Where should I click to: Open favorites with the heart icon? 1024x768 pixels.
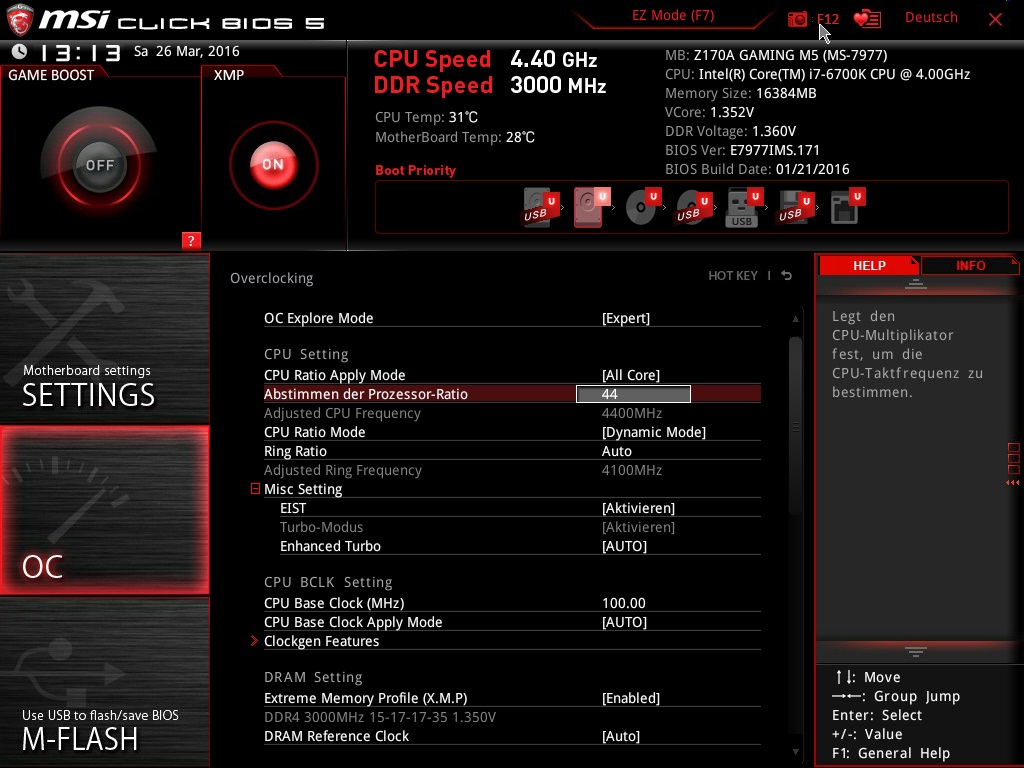coord(867,19)
